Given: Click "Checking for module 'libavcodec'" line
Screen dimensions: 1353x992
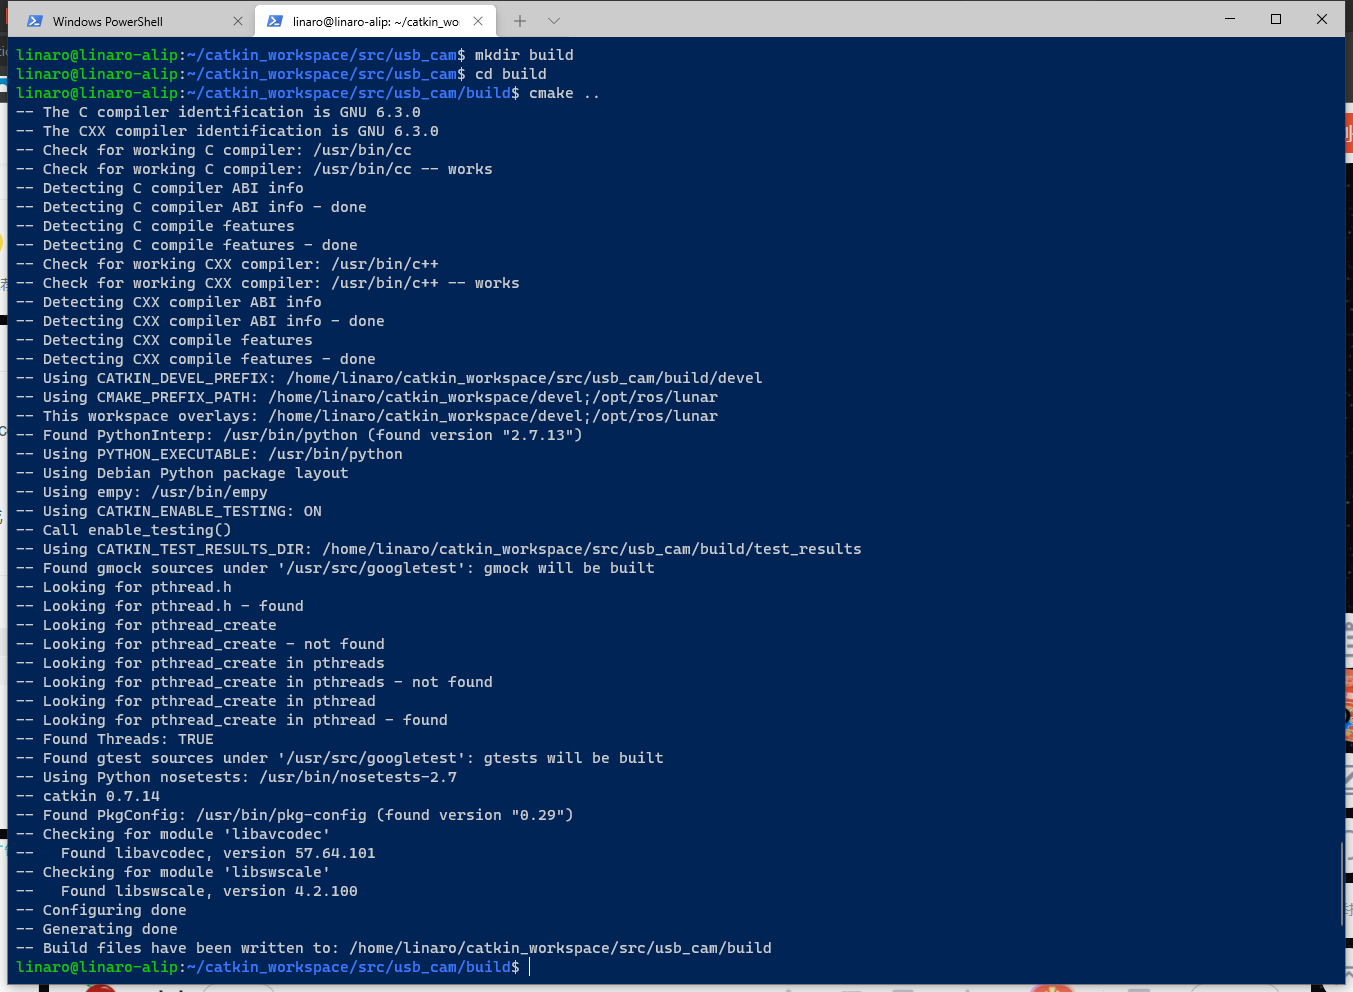Looking at the screenshot, I should [173, 834].
